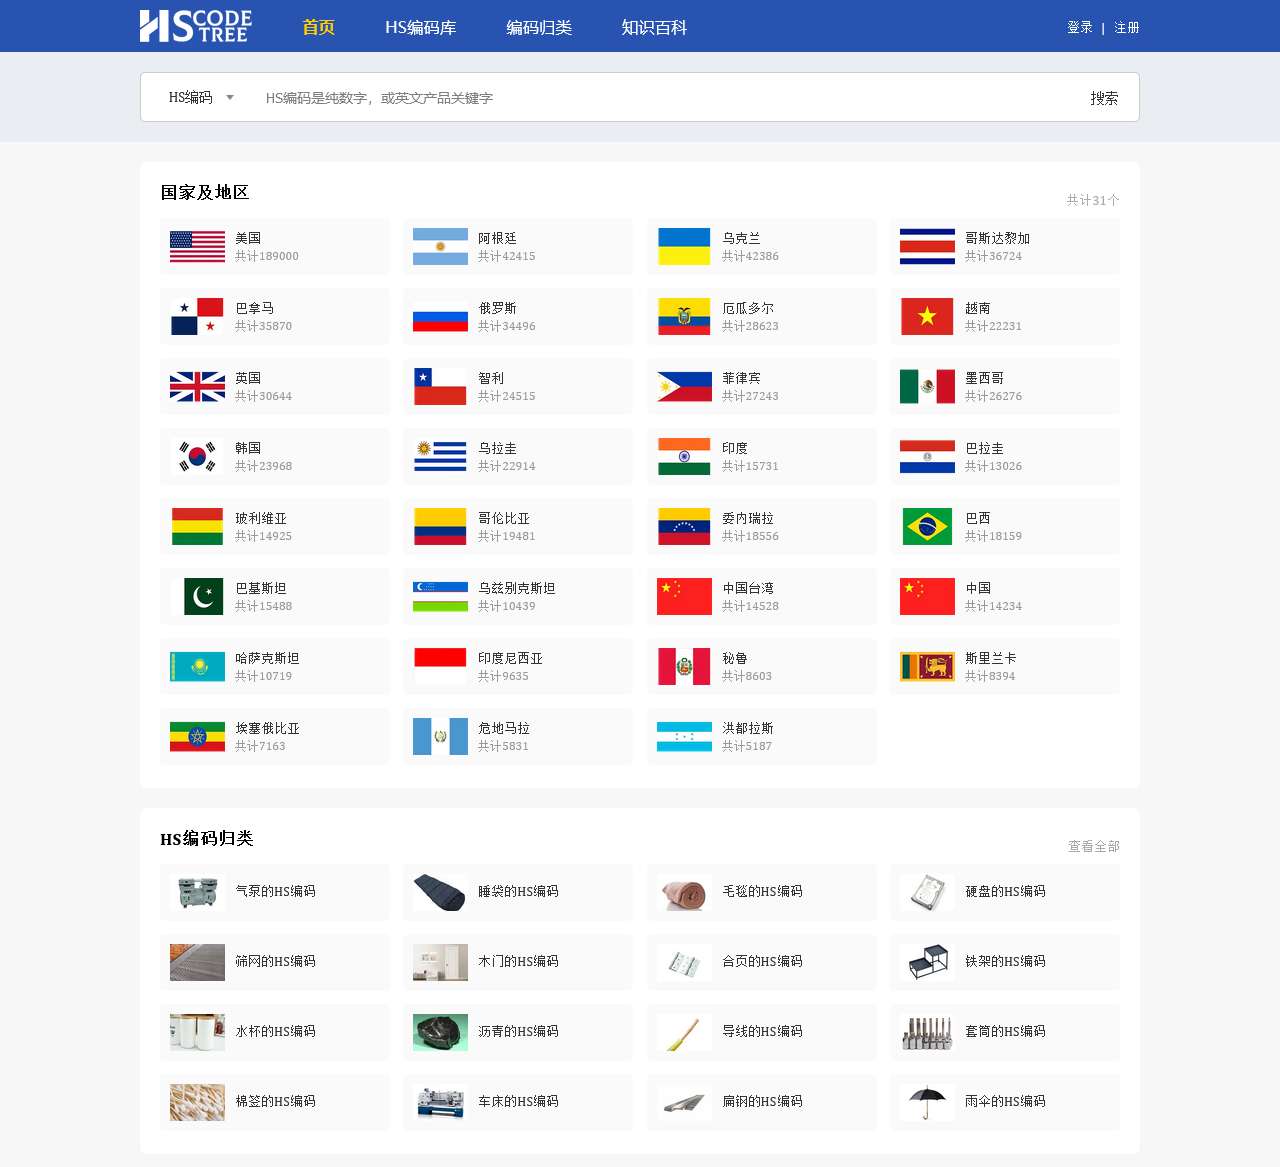
Task: Choose the Ecuador flag for 厄瓜多尔
Action: pos(684,317)
